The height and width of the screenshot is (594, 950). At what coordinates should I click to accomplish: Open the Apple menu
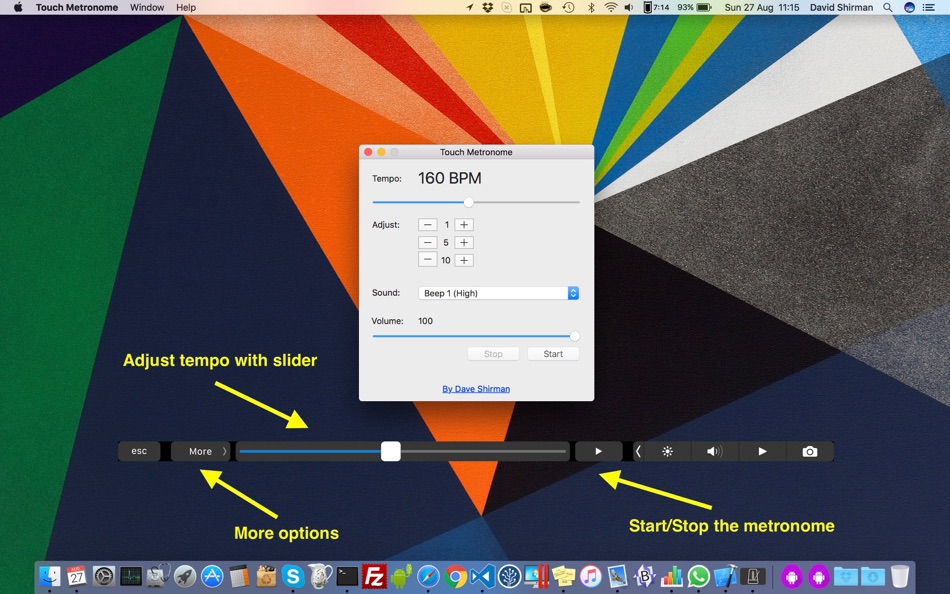[18, 7]
